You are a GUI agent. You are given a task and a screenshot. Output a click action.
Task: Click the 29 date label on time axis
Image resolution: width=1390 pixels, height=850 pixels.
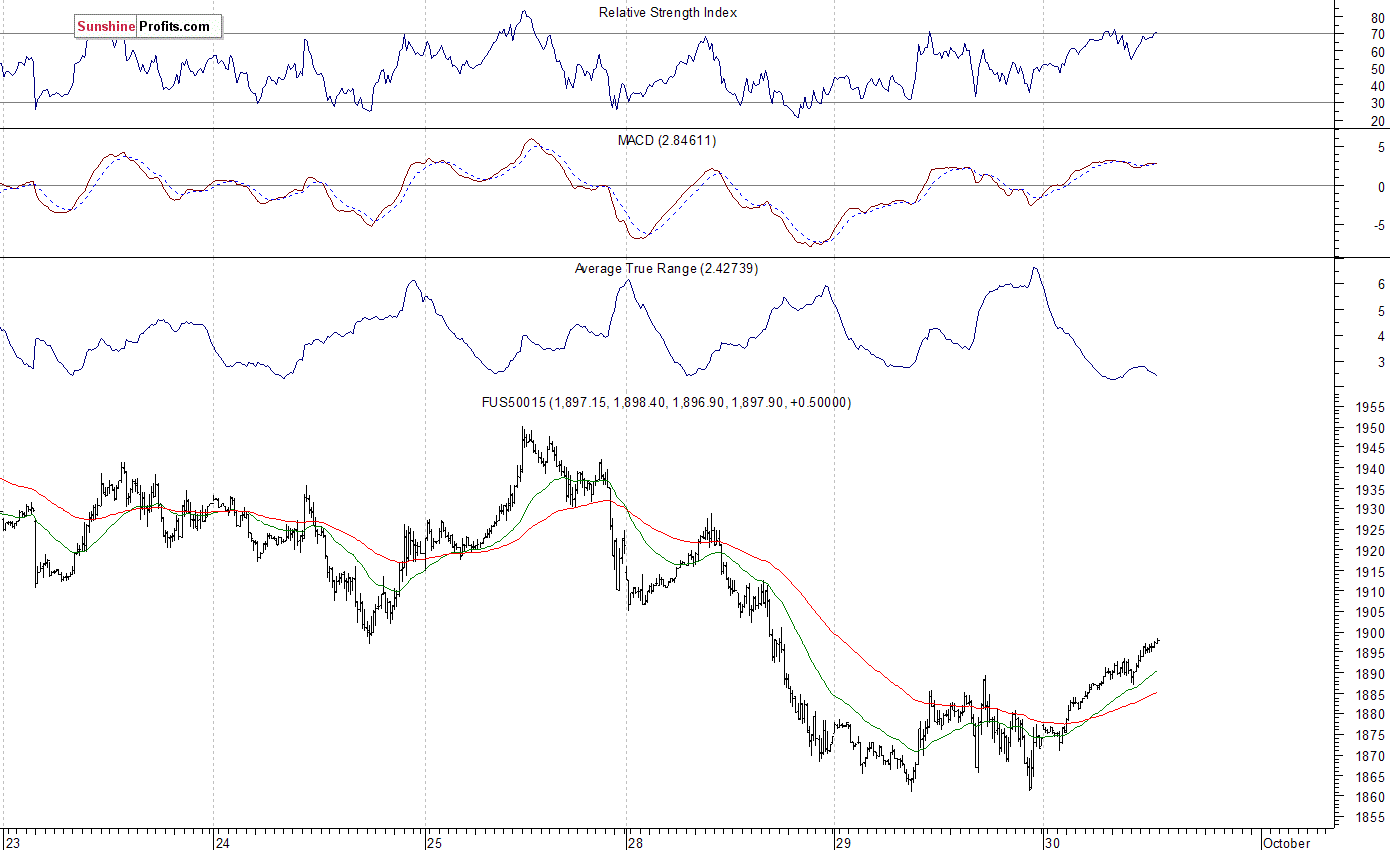pos(845,842)
